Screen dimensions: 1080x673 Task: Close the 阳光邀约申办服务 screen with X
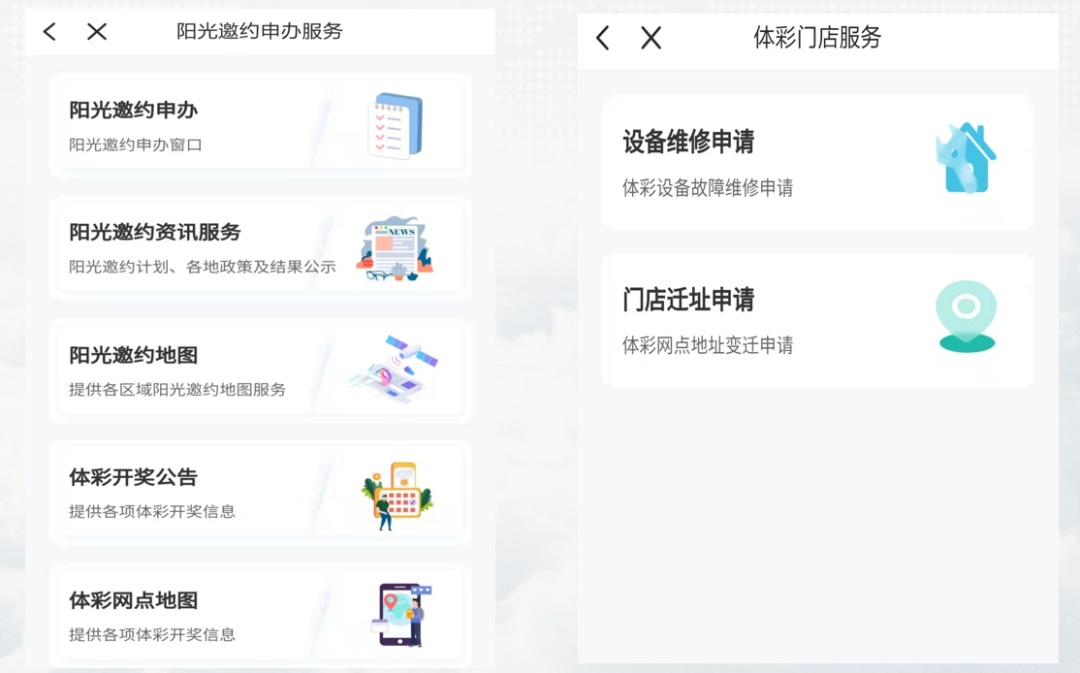[97, 31]
